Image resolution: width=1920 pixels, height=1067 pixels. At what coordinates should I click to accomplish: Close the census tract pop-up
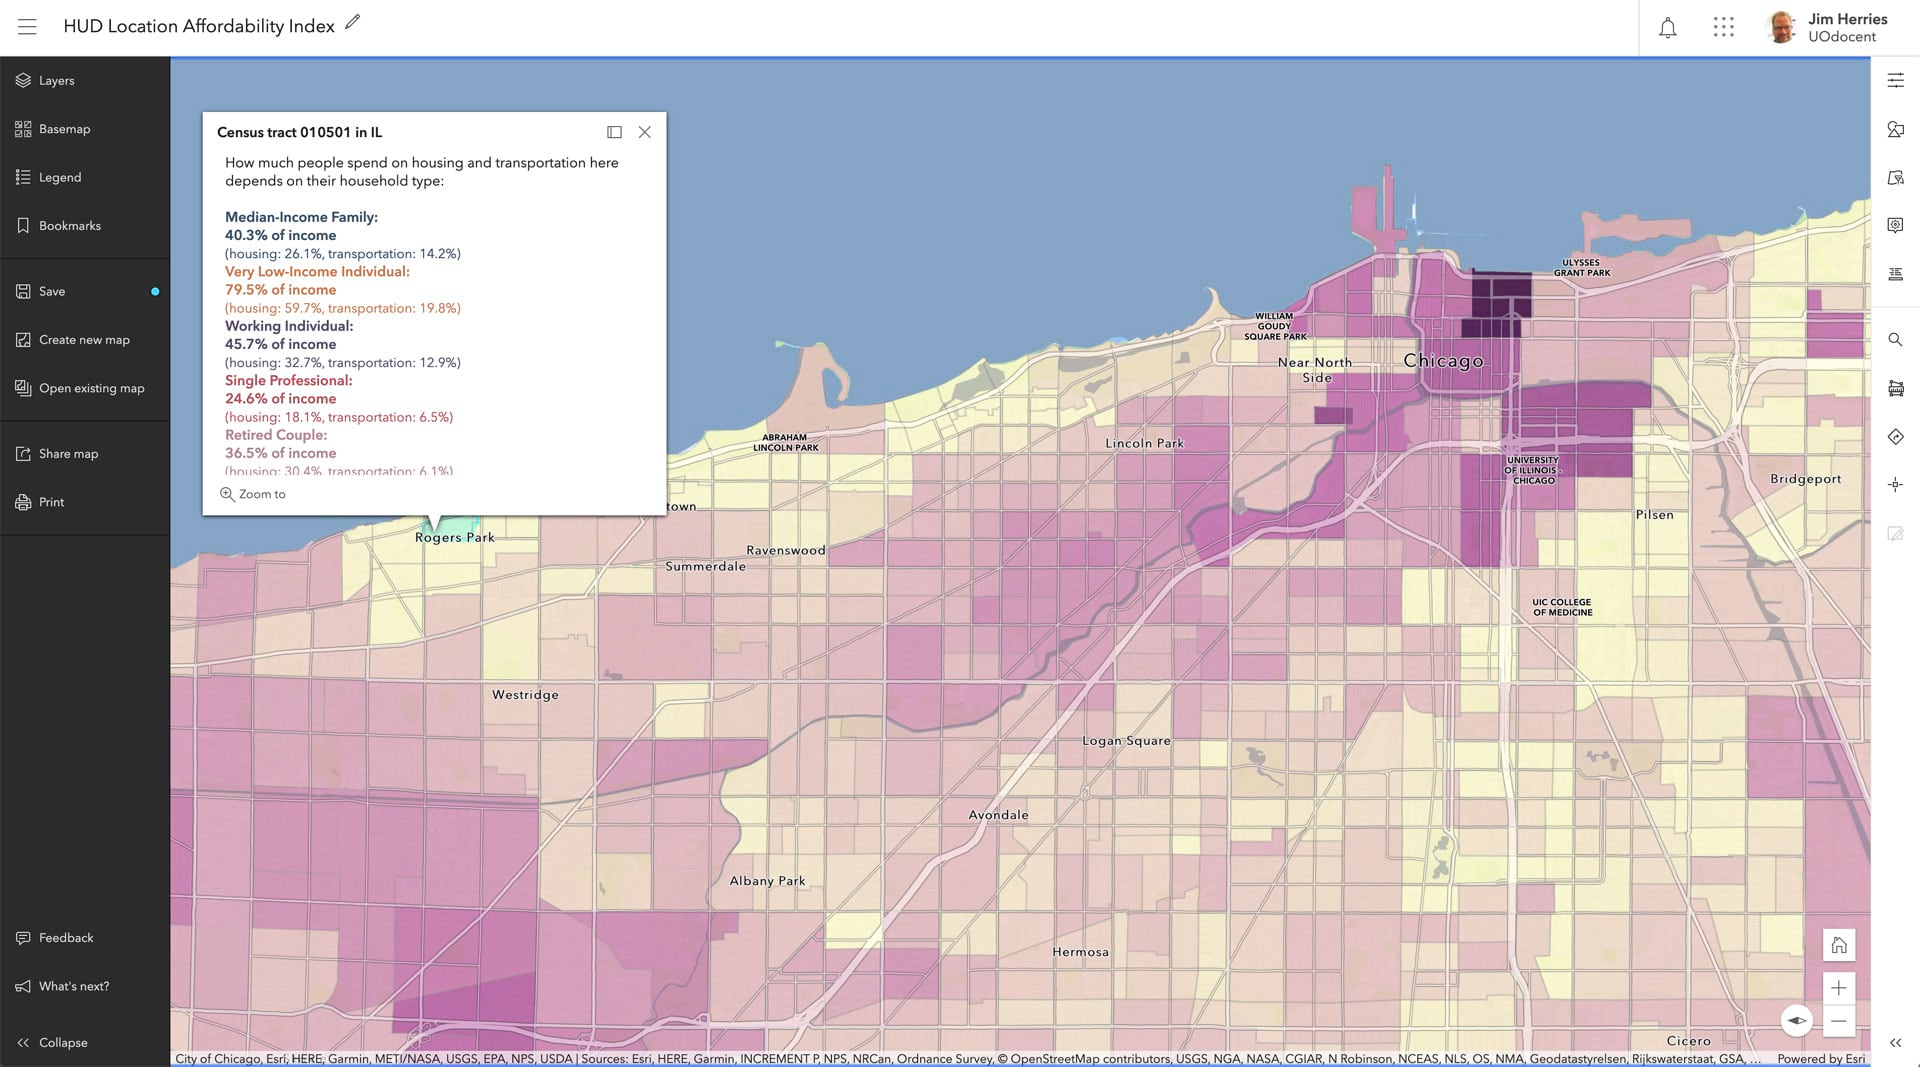coord(645,132)
